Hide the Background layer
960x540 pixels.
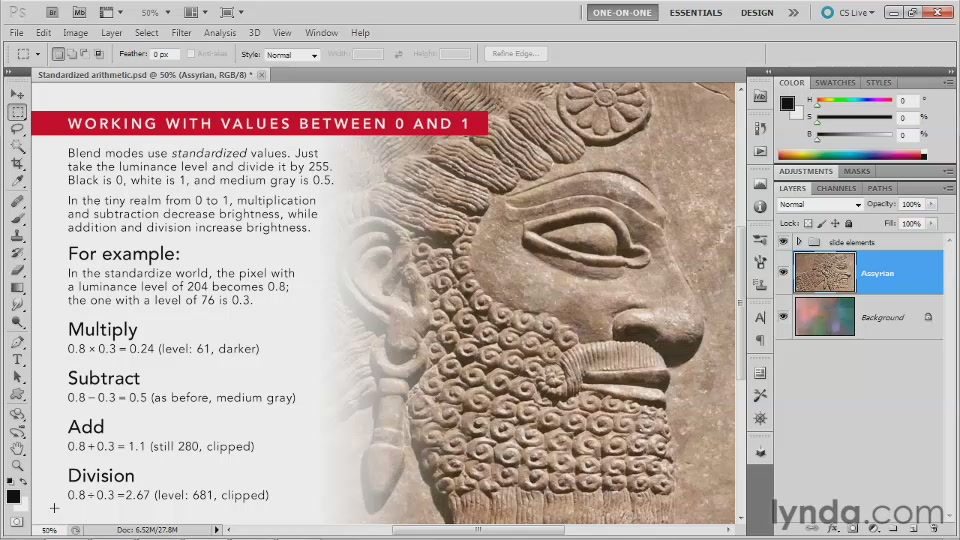point(783,317)
